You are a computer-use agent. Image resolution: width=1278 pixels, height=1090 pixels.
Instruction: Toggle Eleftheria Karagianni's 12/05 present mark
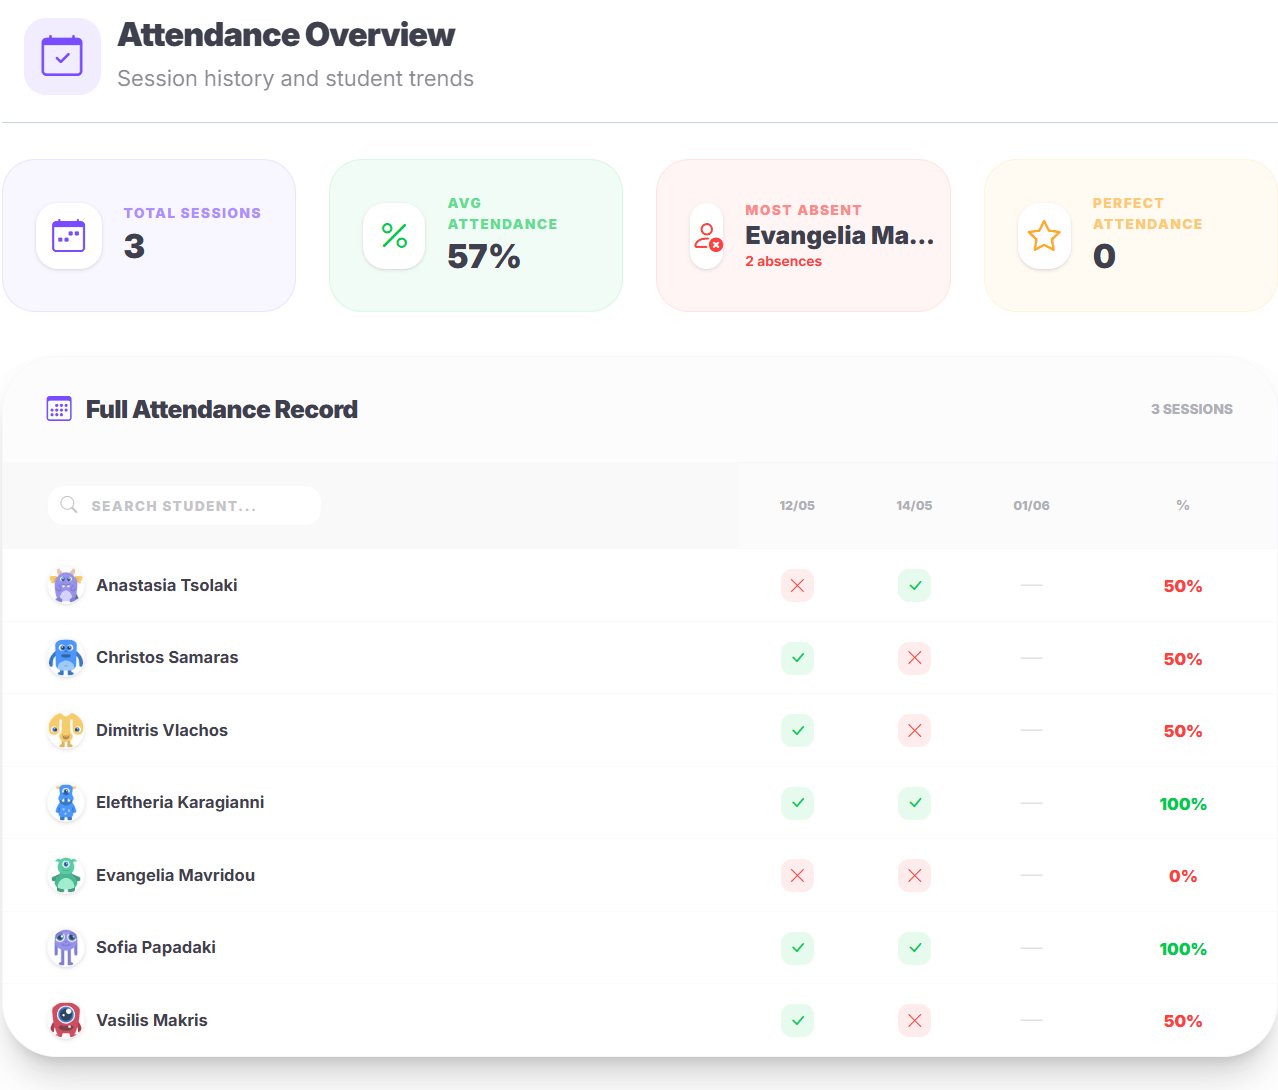[797, 803]
